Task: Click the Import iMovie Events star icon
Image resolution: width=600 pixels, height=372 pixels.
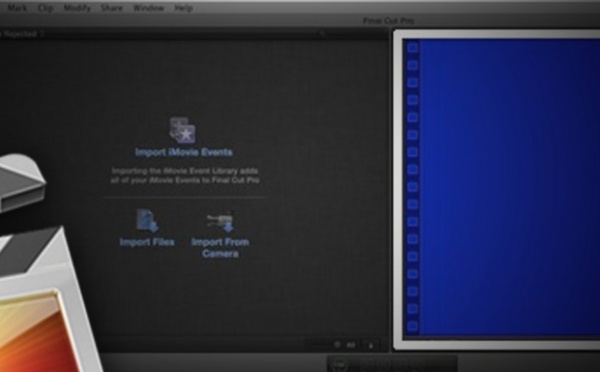Action: 183,130
